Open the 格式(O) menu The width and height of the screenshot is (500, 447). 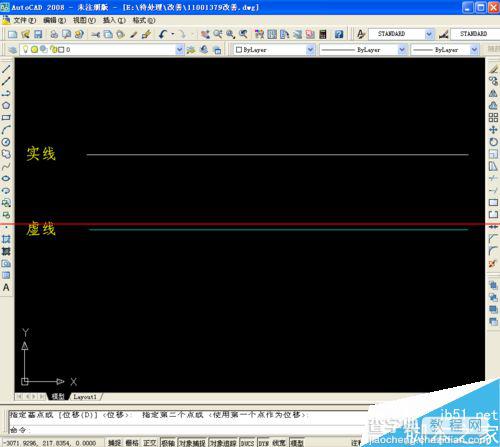click(144, 21)
